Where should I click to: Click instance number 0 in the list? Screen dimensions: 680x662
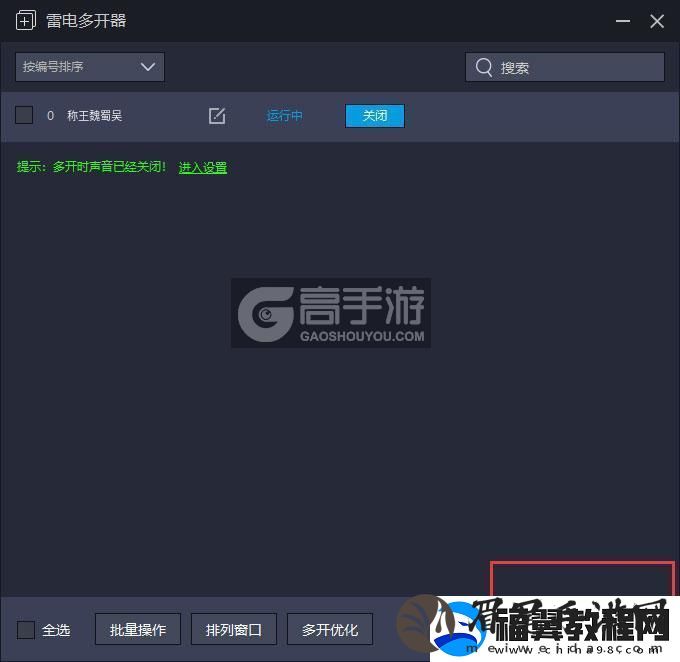[50, 116]
